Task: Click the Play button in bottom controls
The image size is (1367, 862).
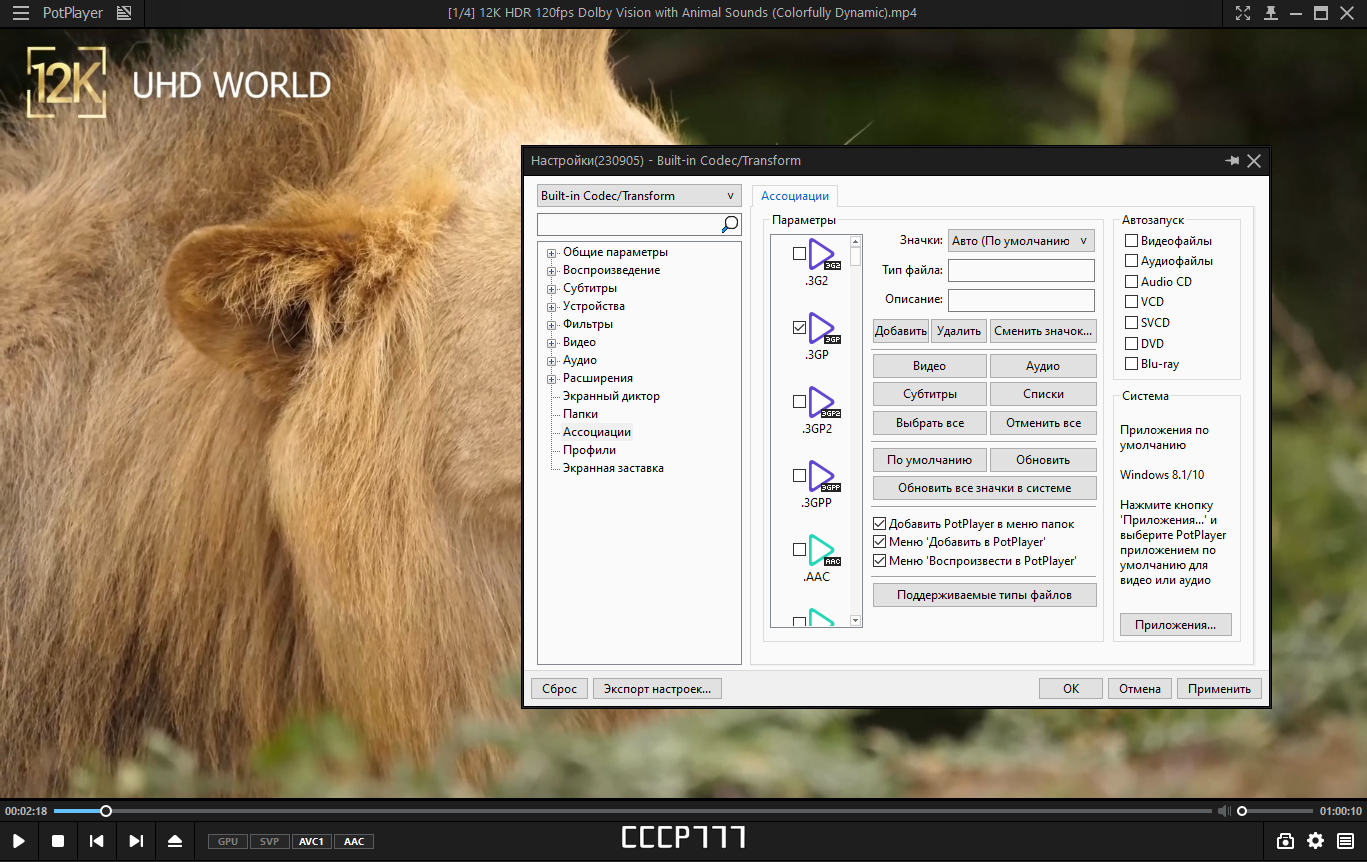Action: [x=19, y=841]
